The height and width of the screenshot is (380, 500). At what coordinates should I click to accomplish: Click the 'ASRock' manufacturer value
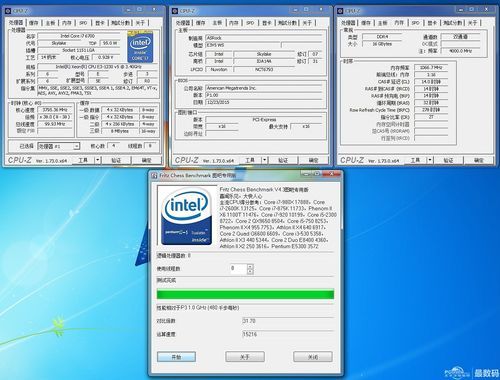coord(263,38)
